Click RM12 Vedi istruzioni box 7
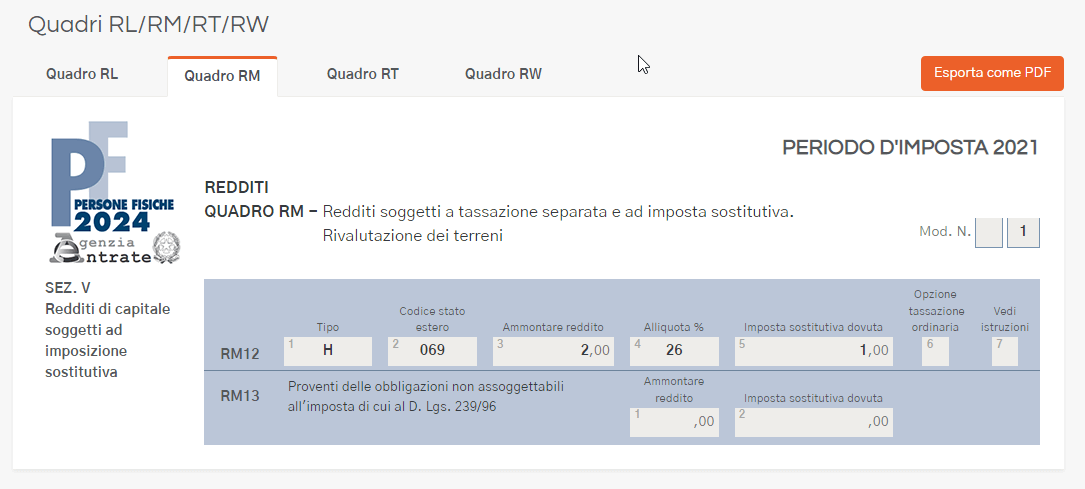This screenshot has width=1085, height=489. 1005,351
